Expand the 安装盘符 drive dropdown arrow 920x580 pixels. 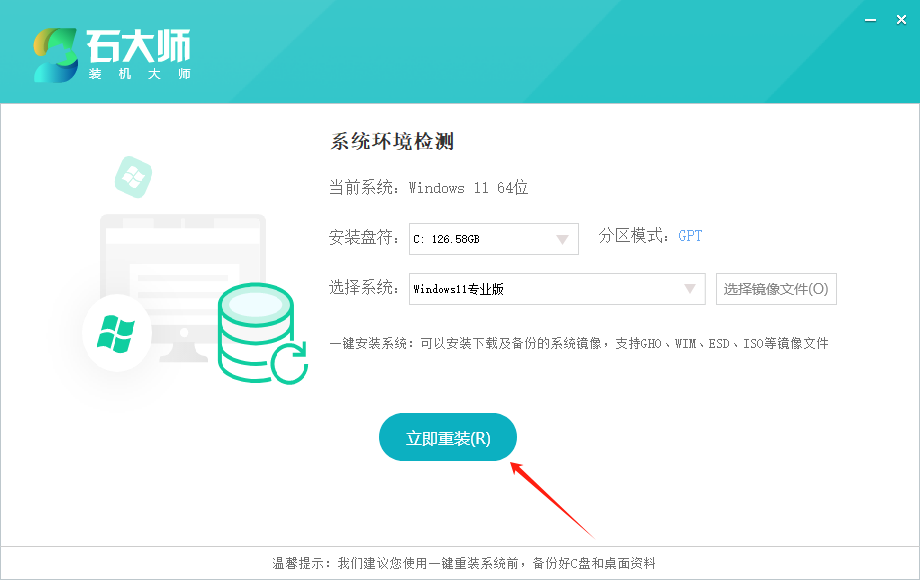[563, 239]
